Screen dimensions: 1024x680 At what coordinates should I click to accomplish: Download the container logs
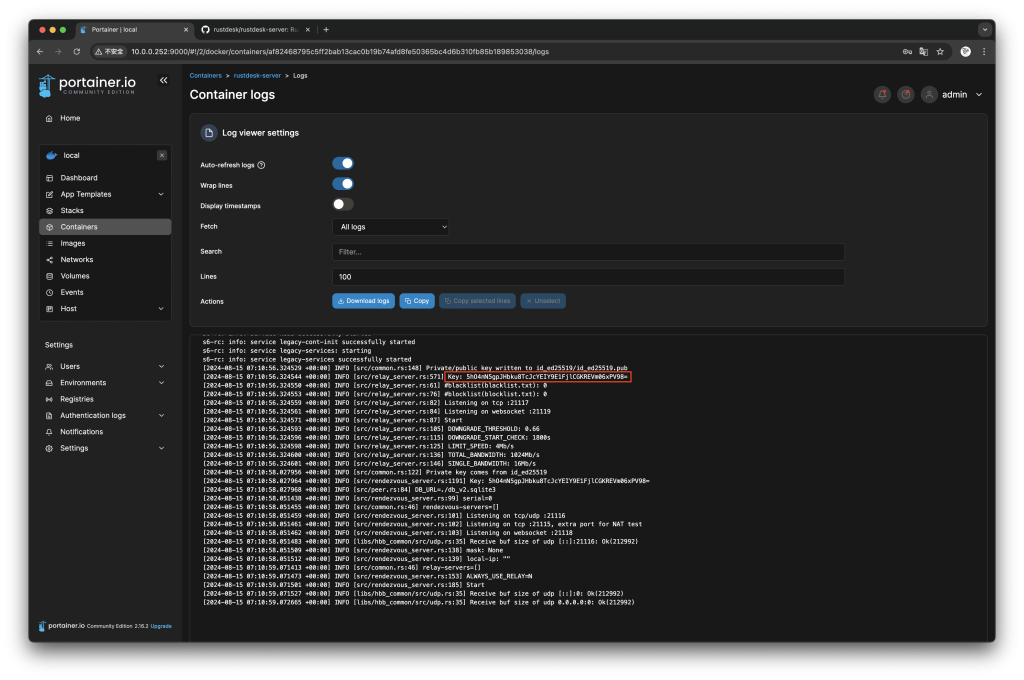[362, 300]
